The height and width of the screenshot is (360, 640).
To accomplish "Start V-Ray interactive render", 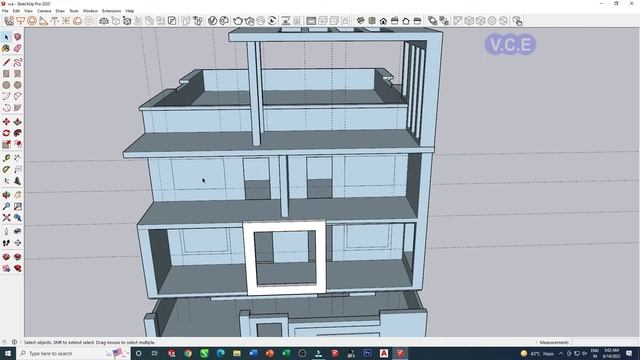I will [249, 21].
